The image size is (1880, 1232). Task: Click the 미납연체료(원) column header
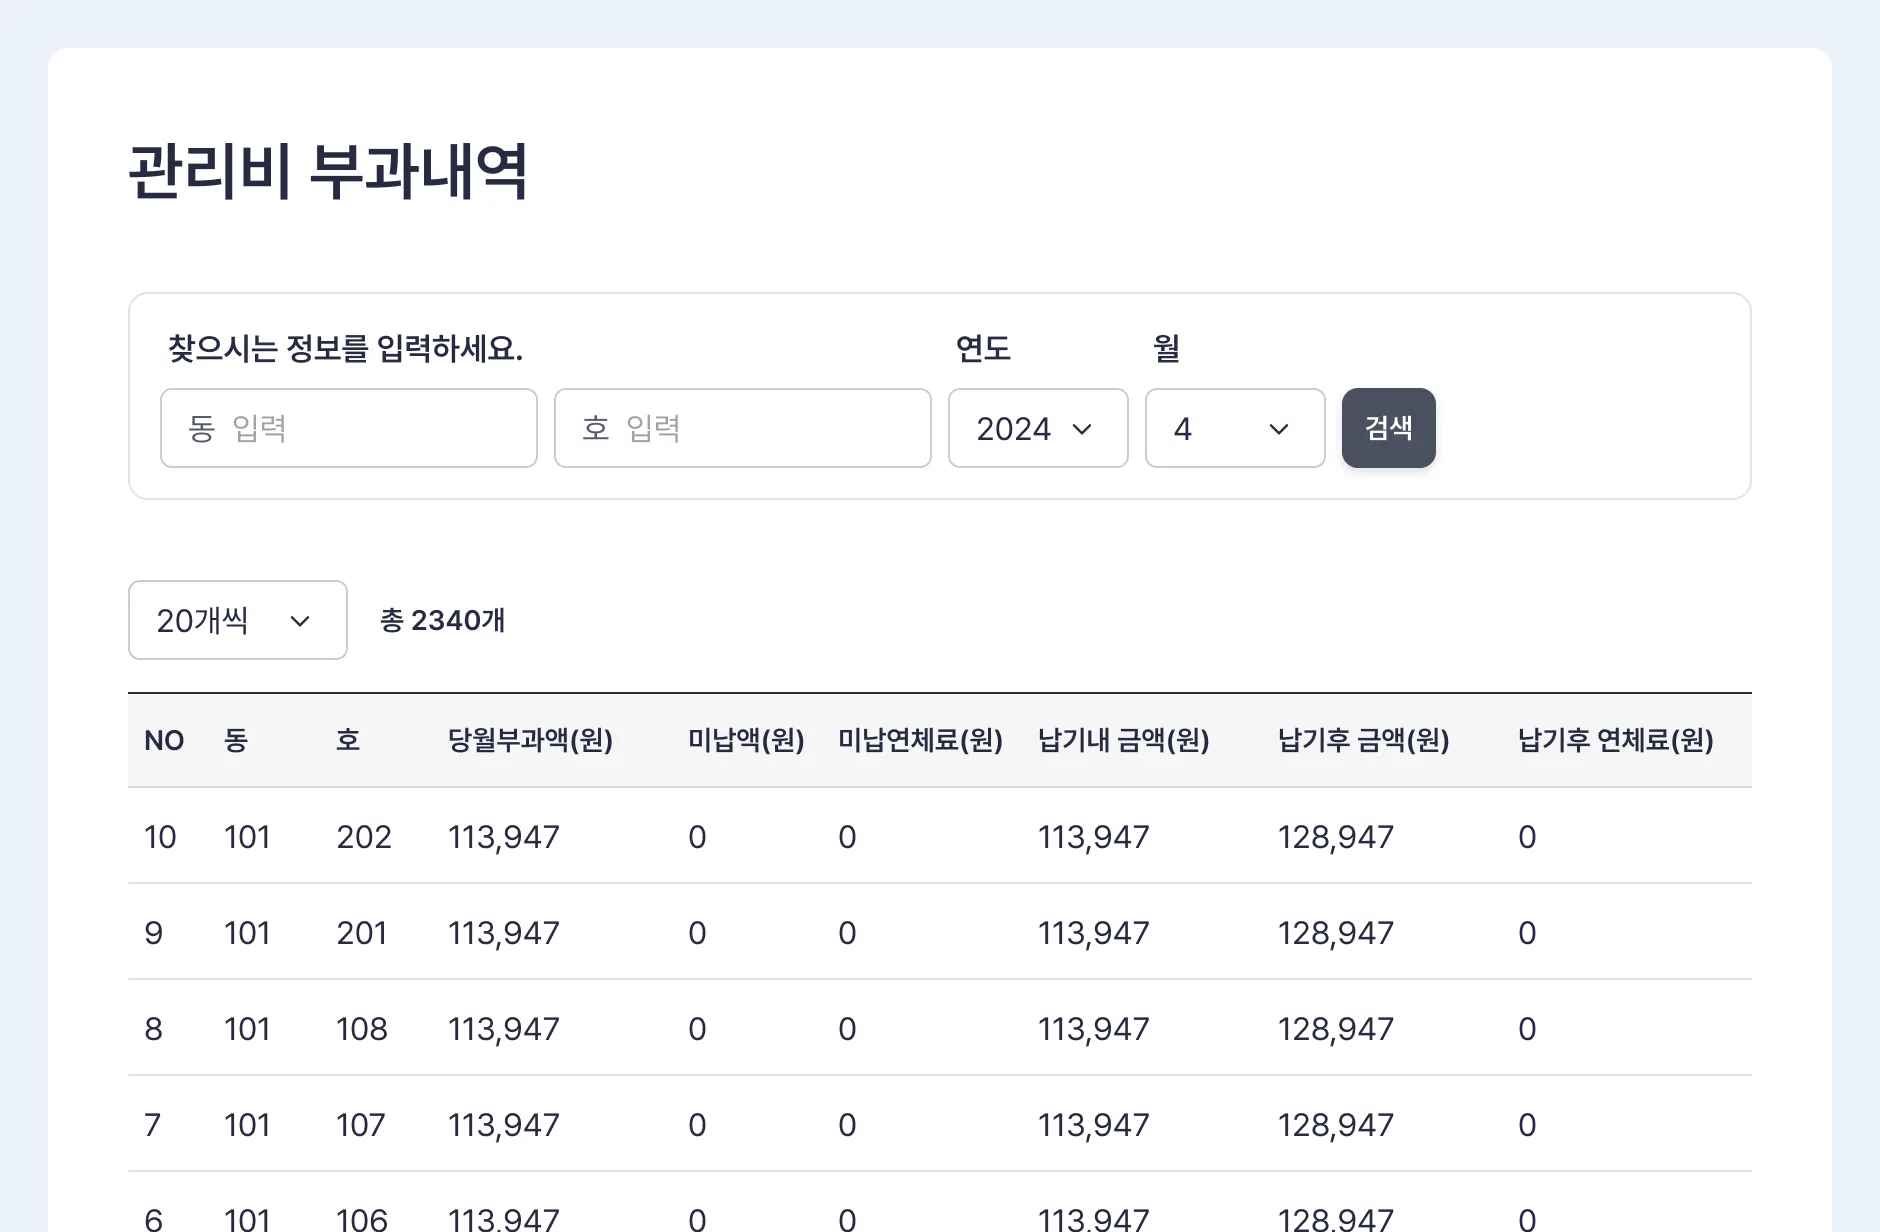point(920,741)
